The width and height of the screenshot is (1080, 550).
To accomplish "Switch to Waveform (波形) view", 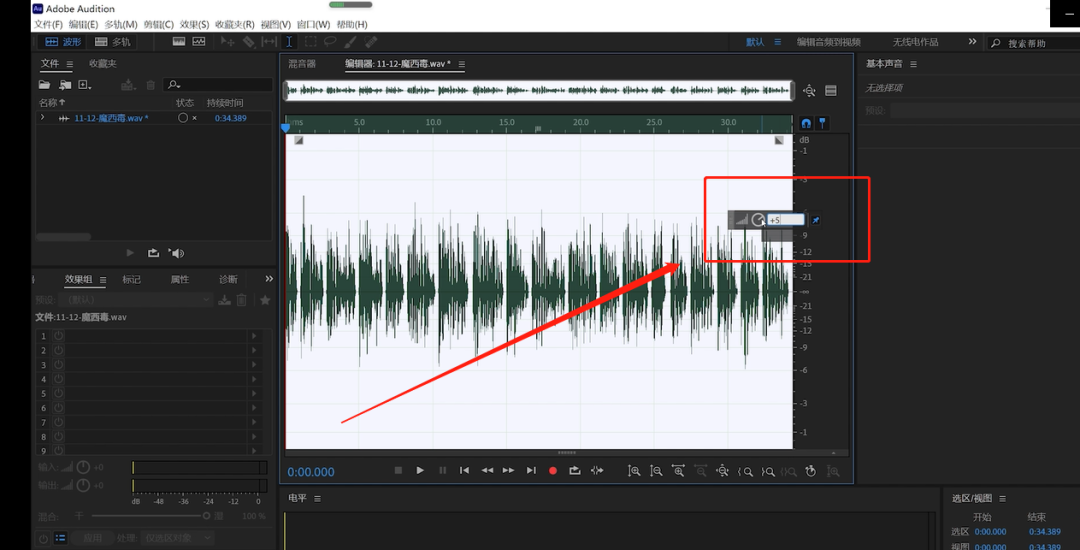I will coord(63,42).
